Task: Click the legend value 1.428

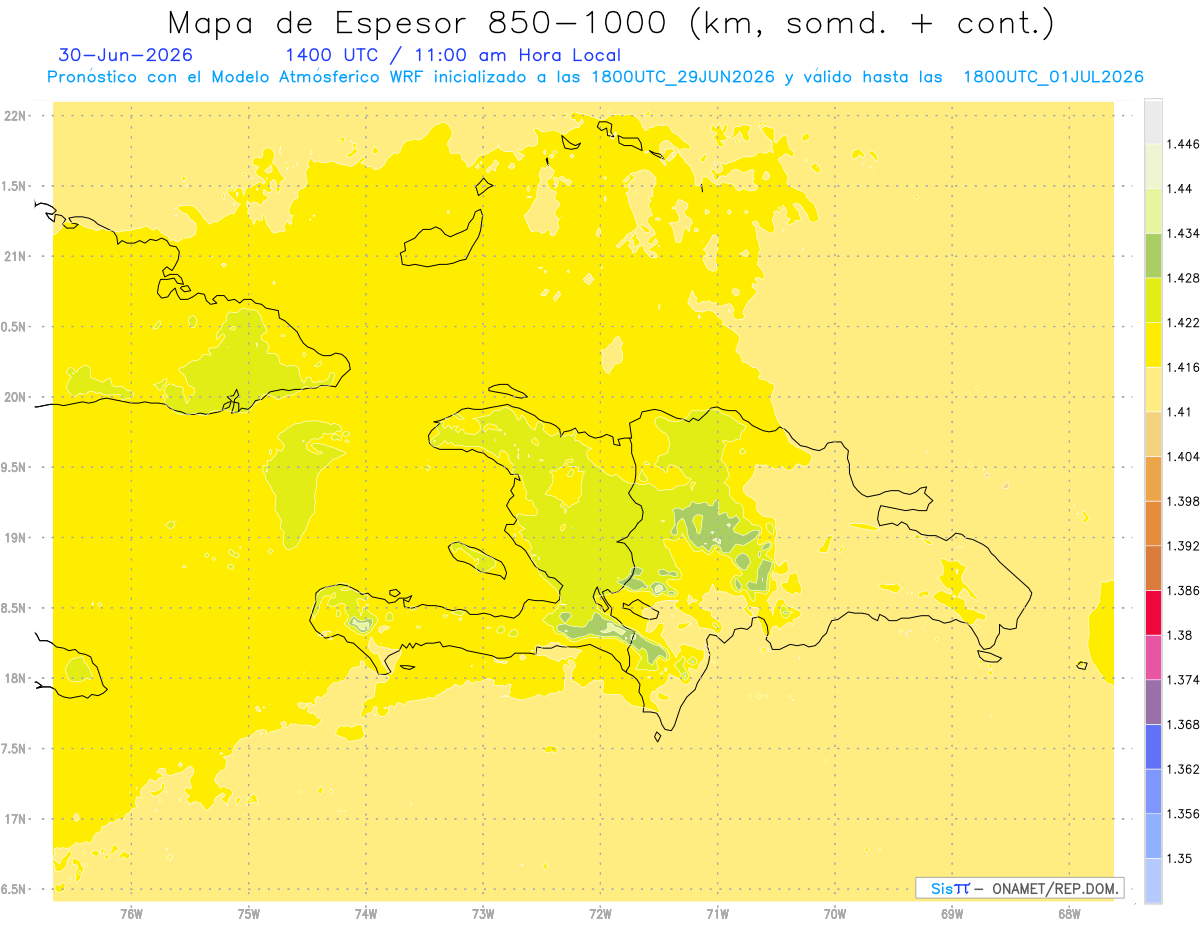Action: click(1185, 278)
